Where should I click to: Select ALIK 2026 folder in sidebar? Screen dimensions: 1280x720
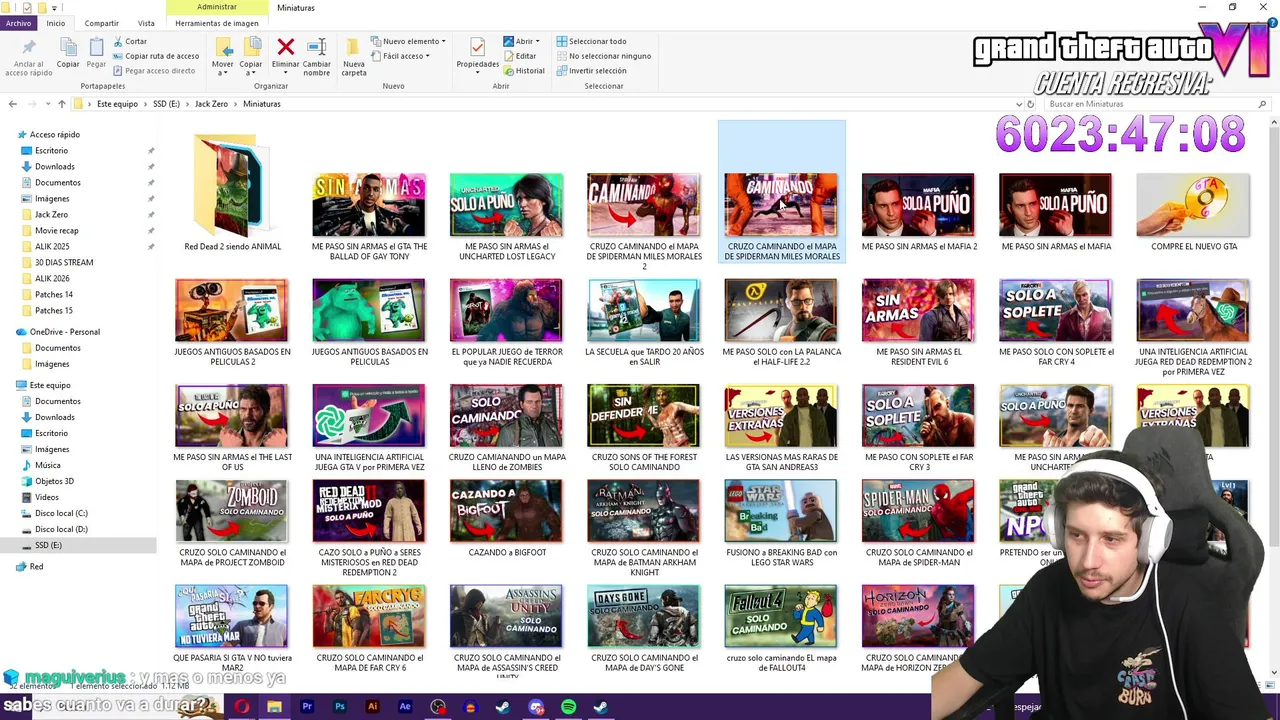pyautogui.click(x=52, y=279)
